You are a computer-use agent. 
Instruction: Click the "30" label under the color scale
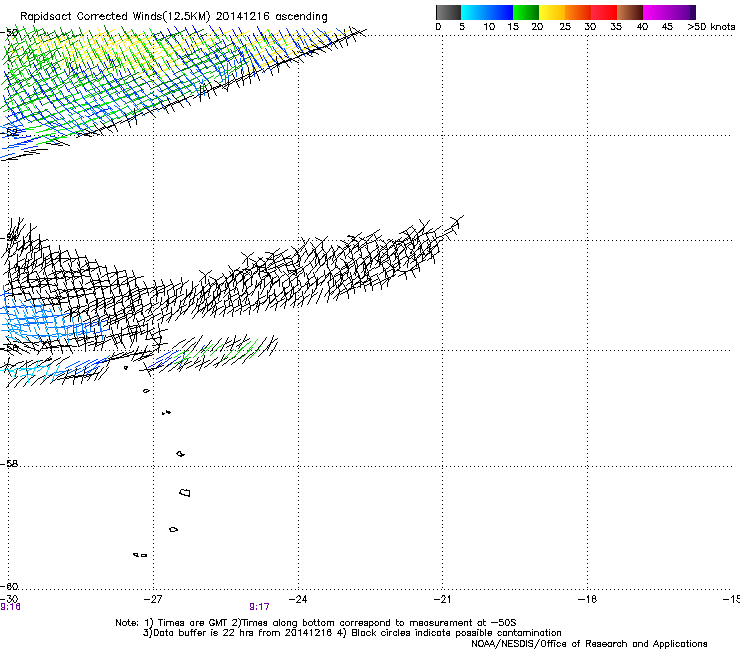click(590, 27)
